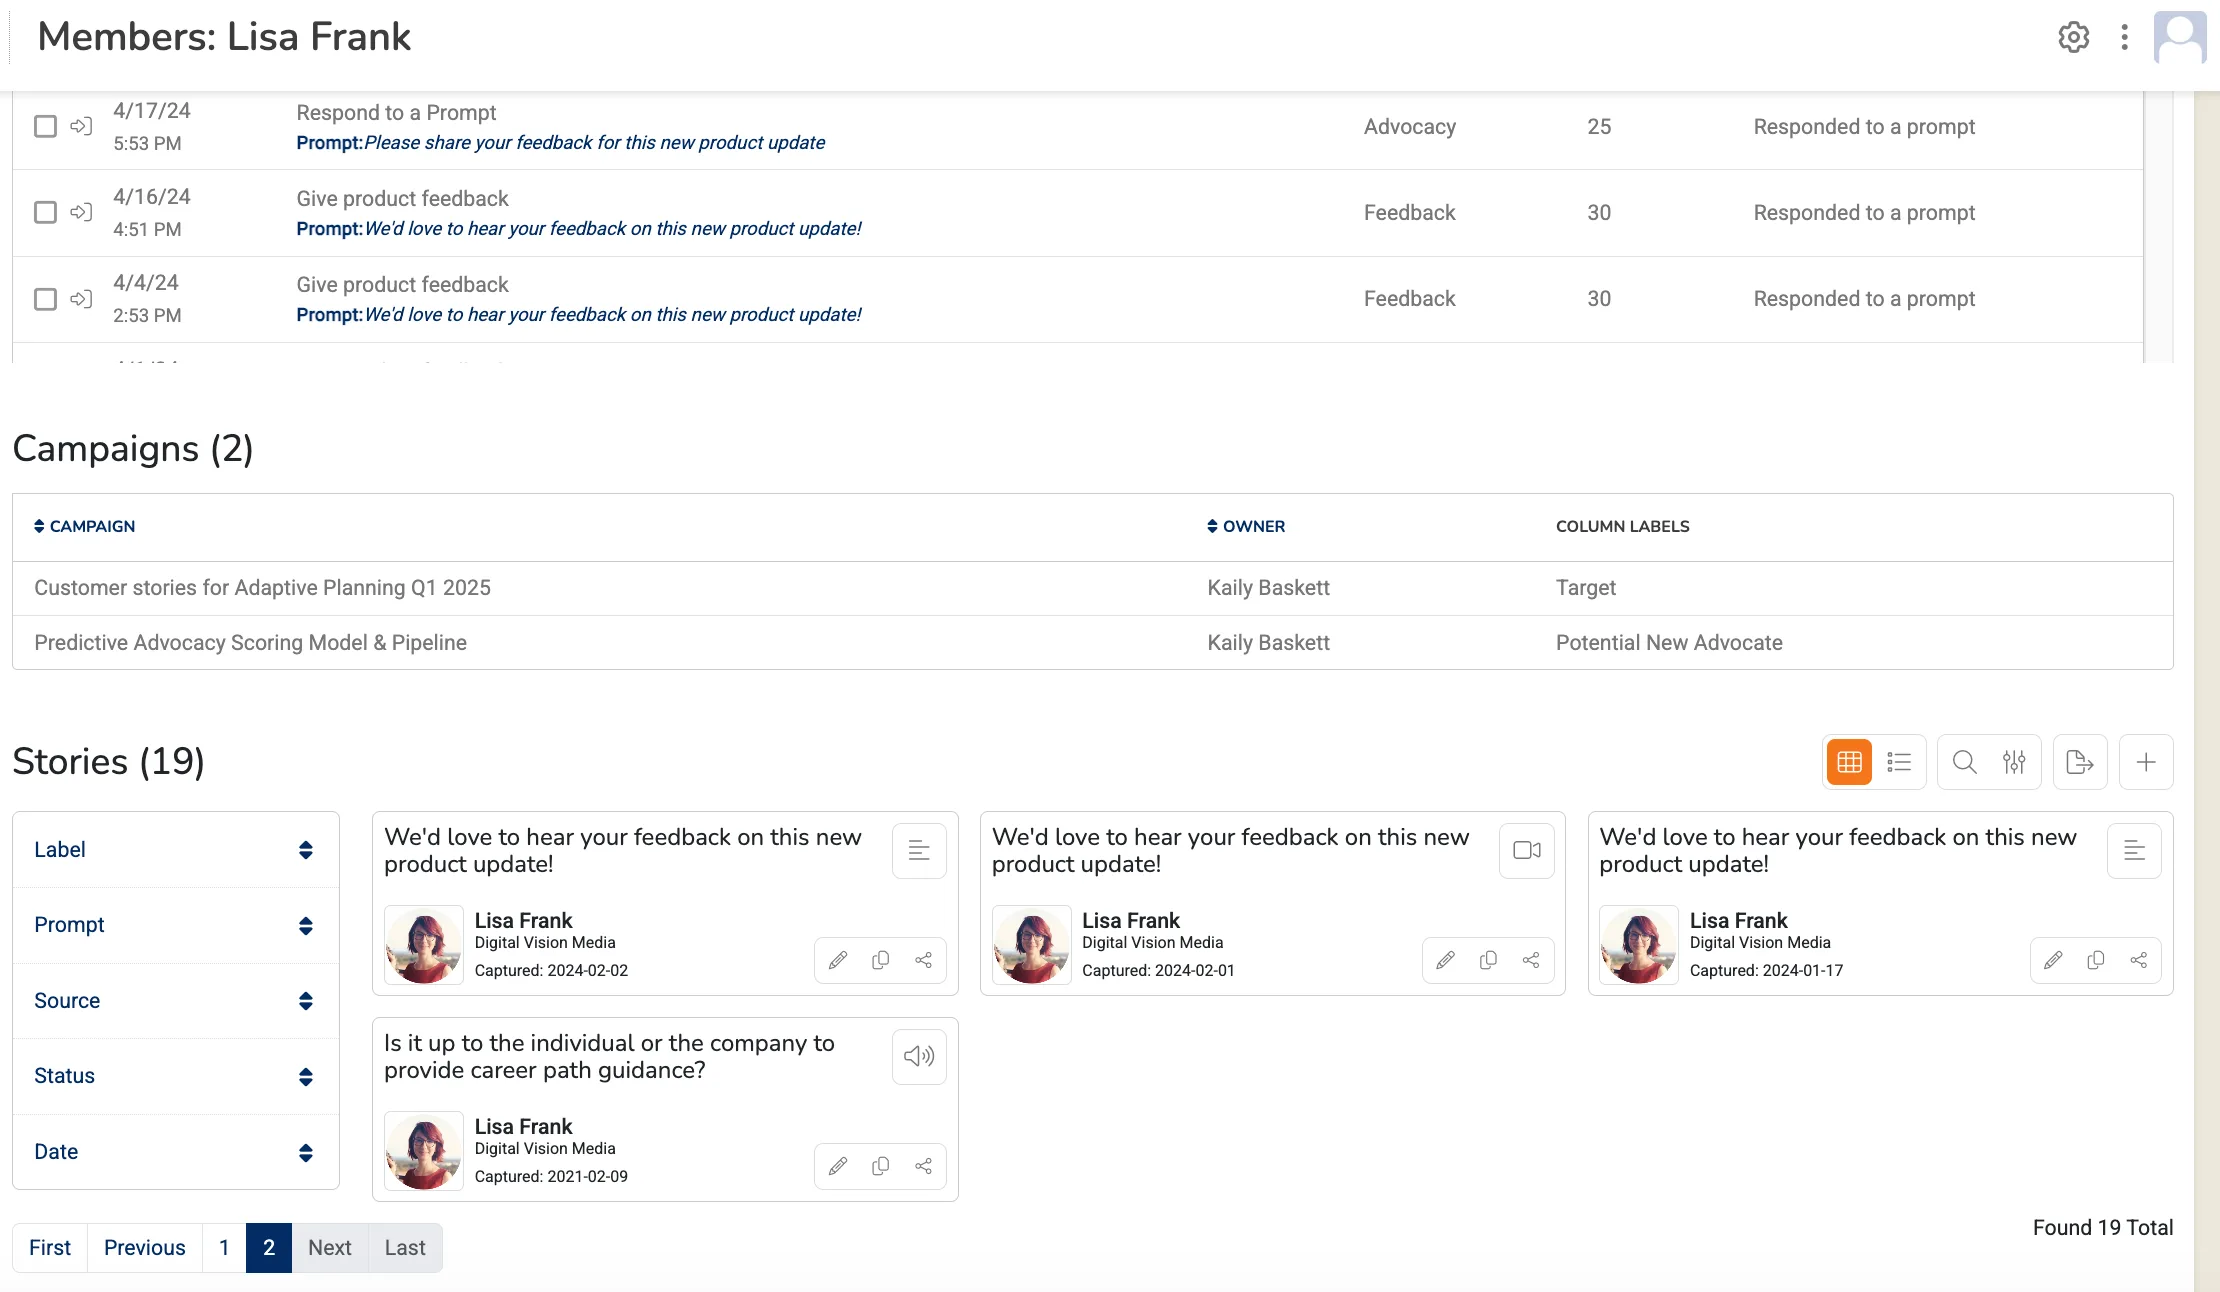Sort campaigns by Owner column
Viewport: 2220px width, 1292px height.
coord(1246,526)
